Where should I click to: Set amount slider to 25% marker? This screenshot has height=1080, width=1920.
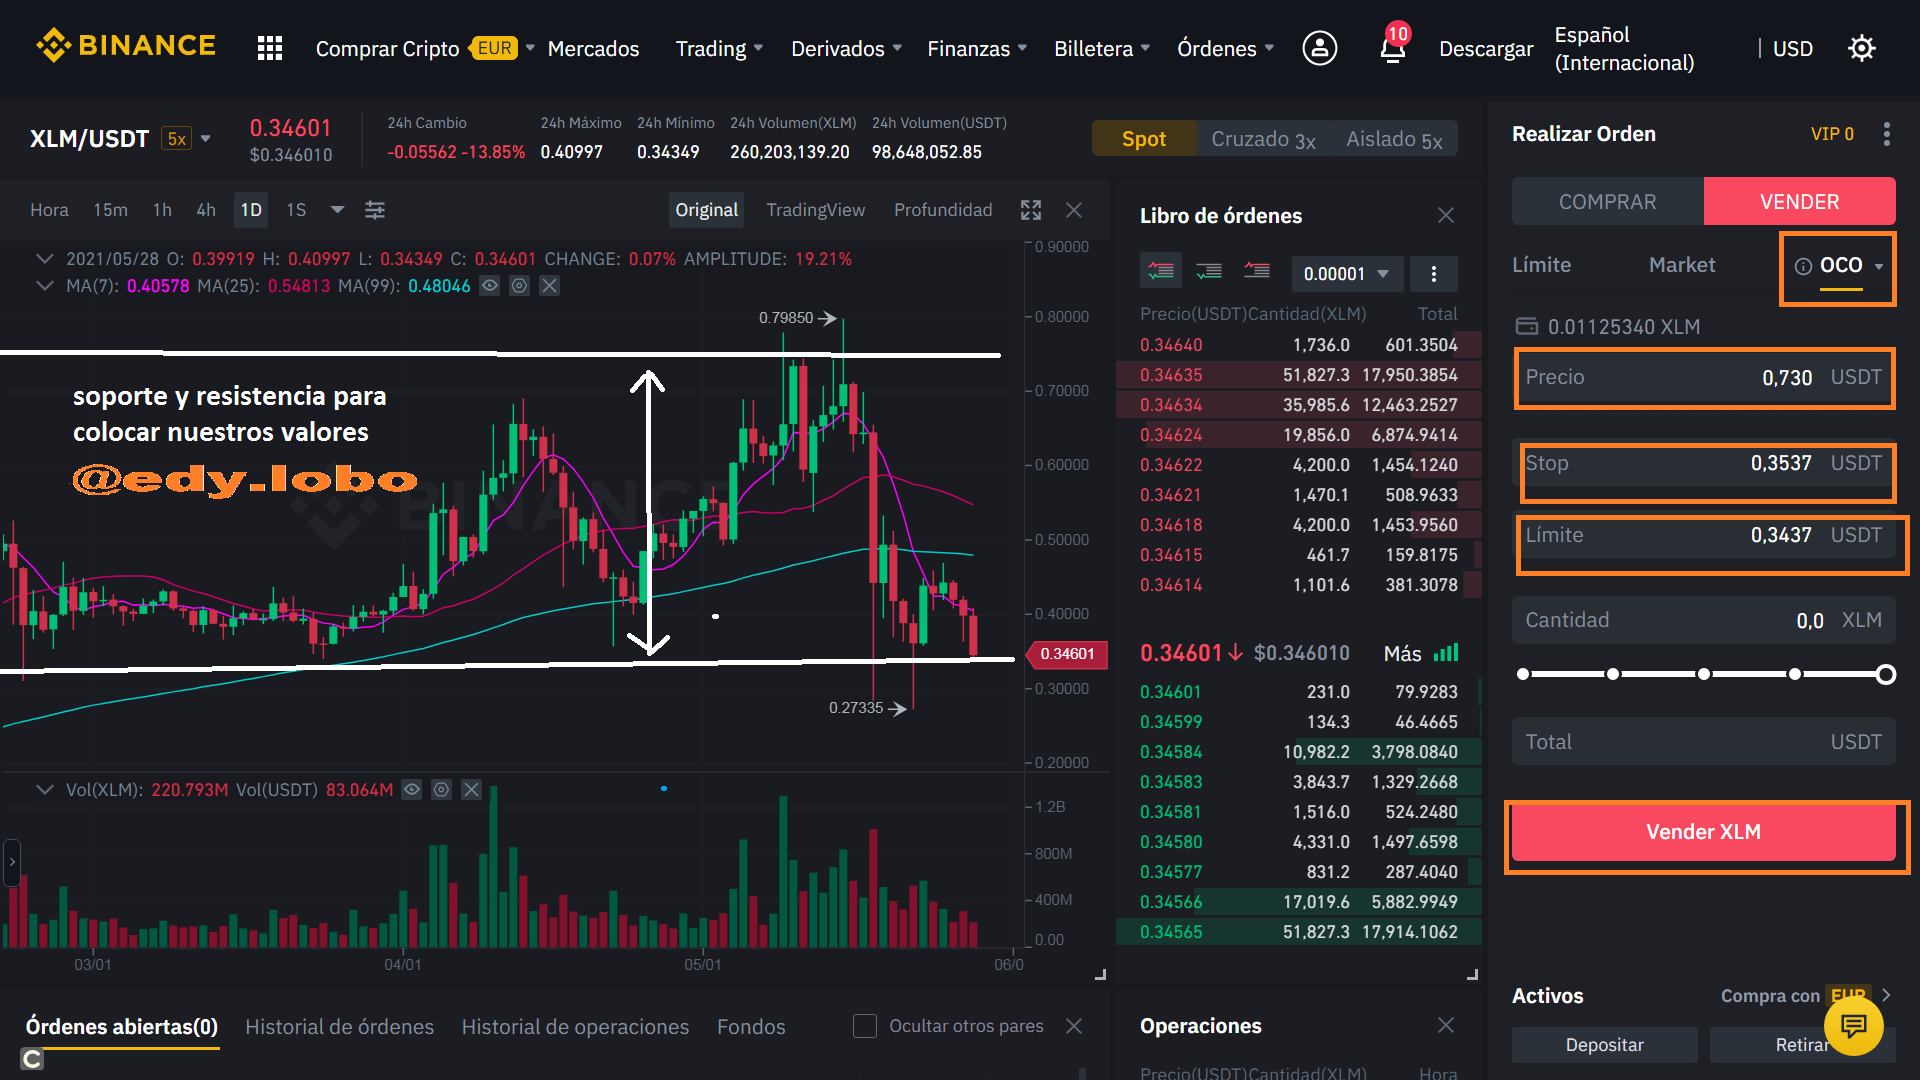[x=1613, y=675]
